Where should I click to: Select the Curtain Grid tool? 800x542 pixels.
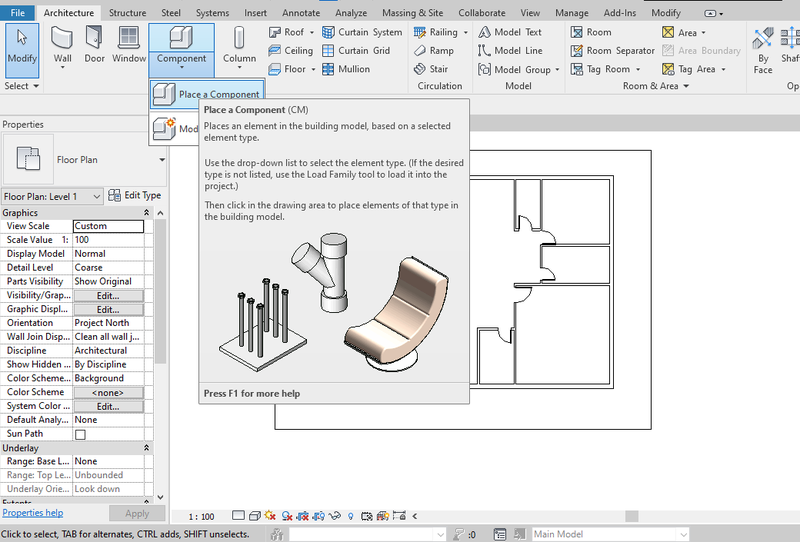tap(356, 51)
